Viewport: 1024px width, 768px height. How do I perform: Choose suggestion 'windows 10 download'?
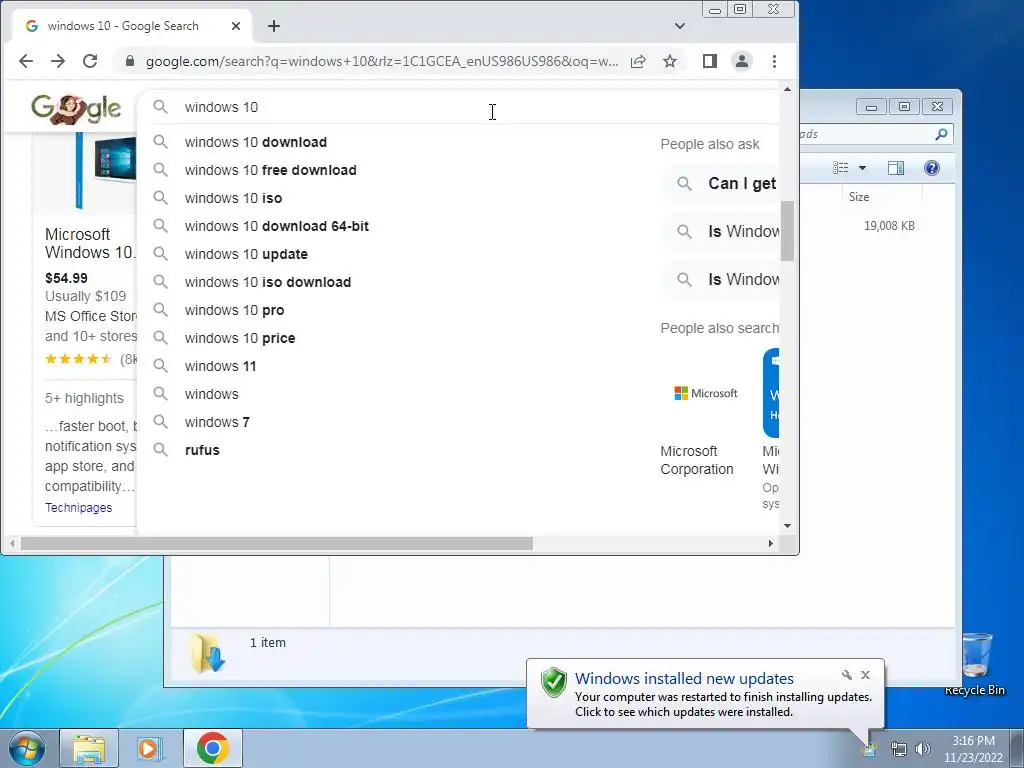click(x=256, y=142)
